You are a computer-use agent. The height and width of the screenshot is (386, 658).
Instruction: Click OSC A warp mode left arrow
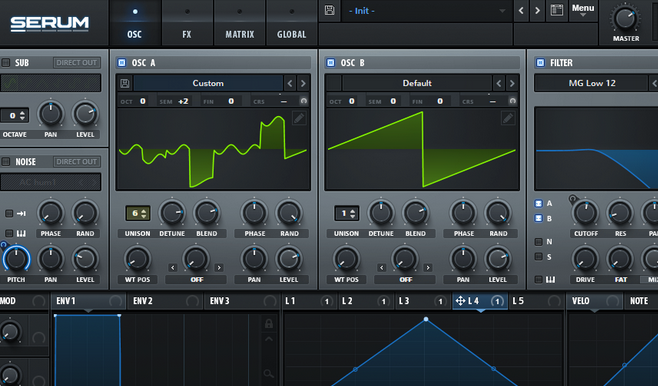pyautogui.click(x=172, y=268)
